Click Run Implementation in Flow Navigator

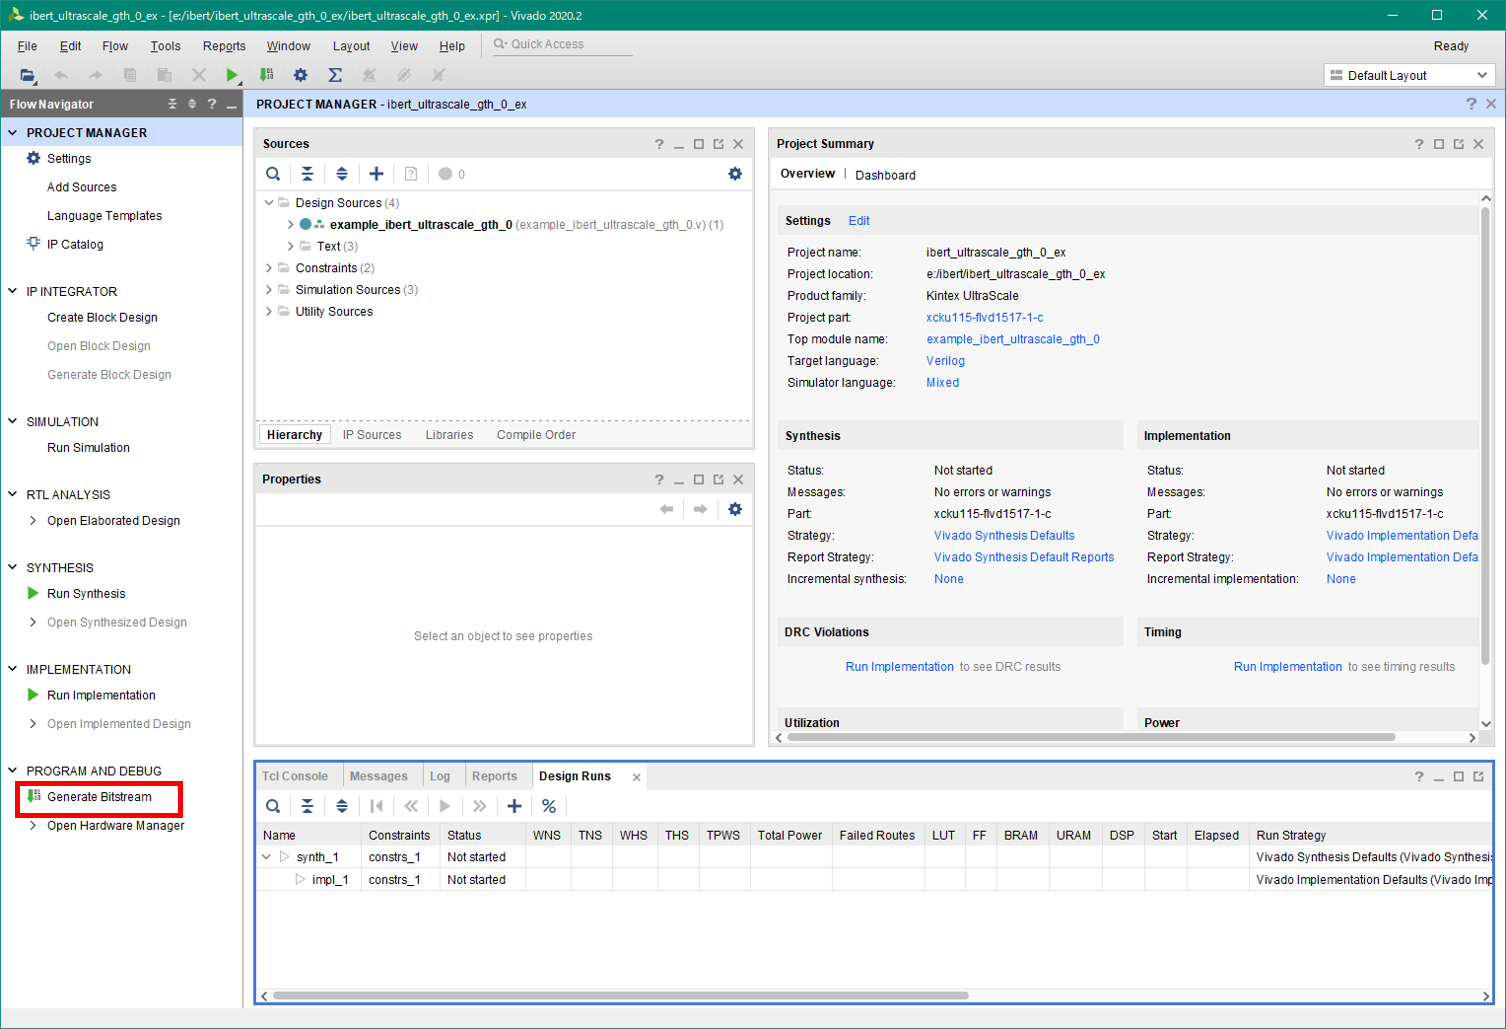[x=101, y=695]
